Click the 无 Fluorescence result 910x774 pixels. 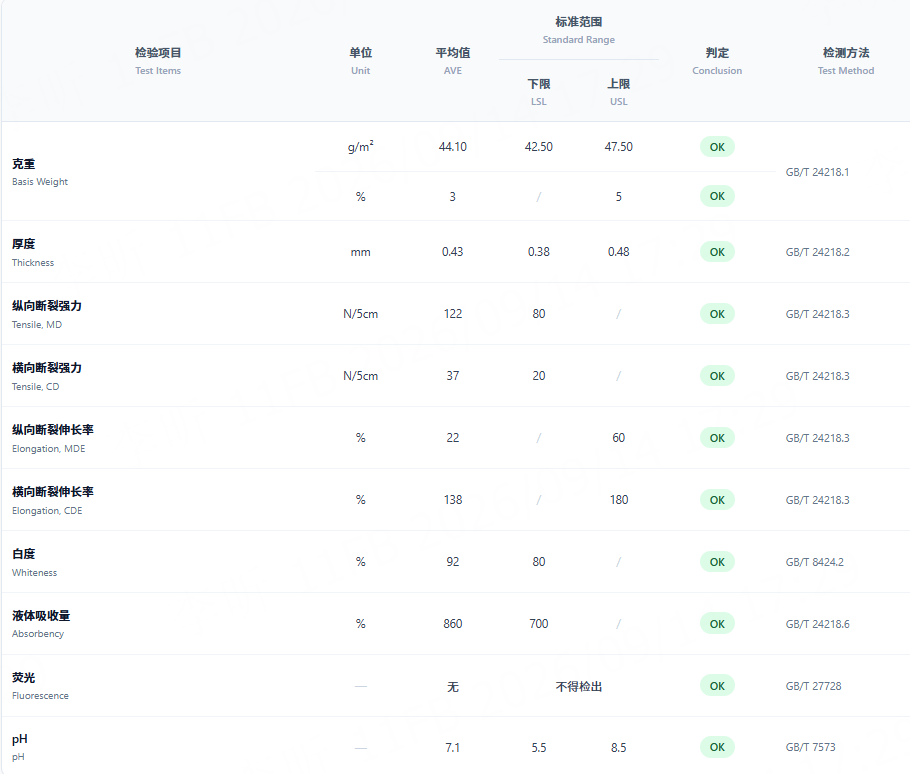coord(453,687)
